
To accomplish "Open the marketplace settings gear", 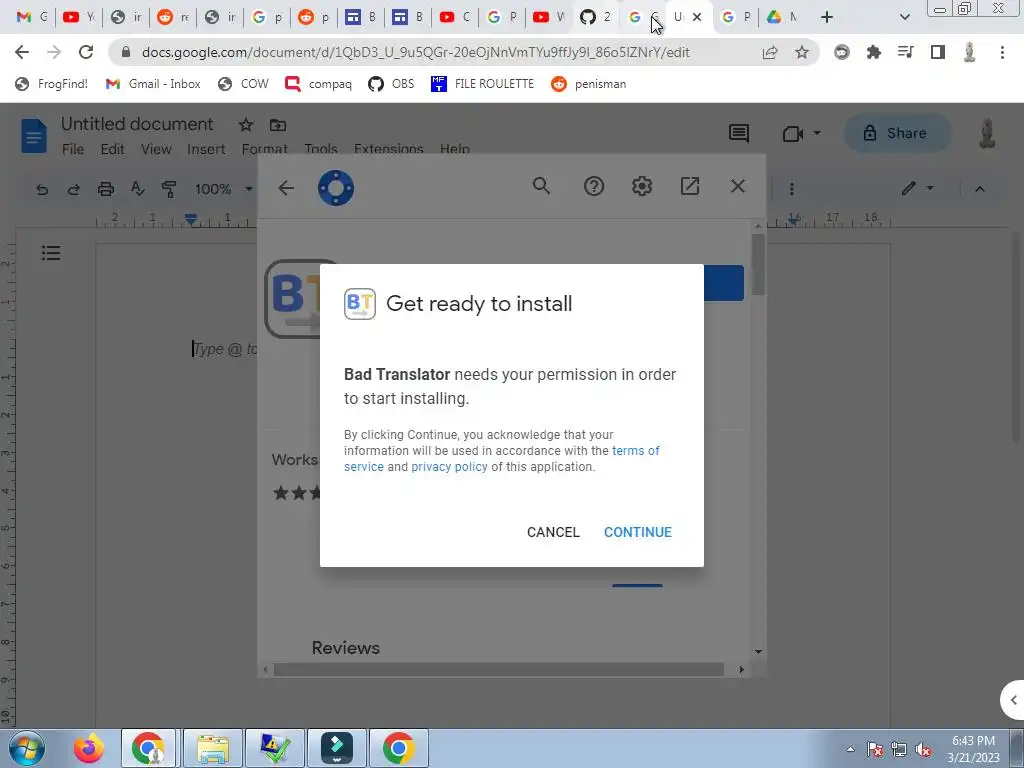I will point(642,186).
